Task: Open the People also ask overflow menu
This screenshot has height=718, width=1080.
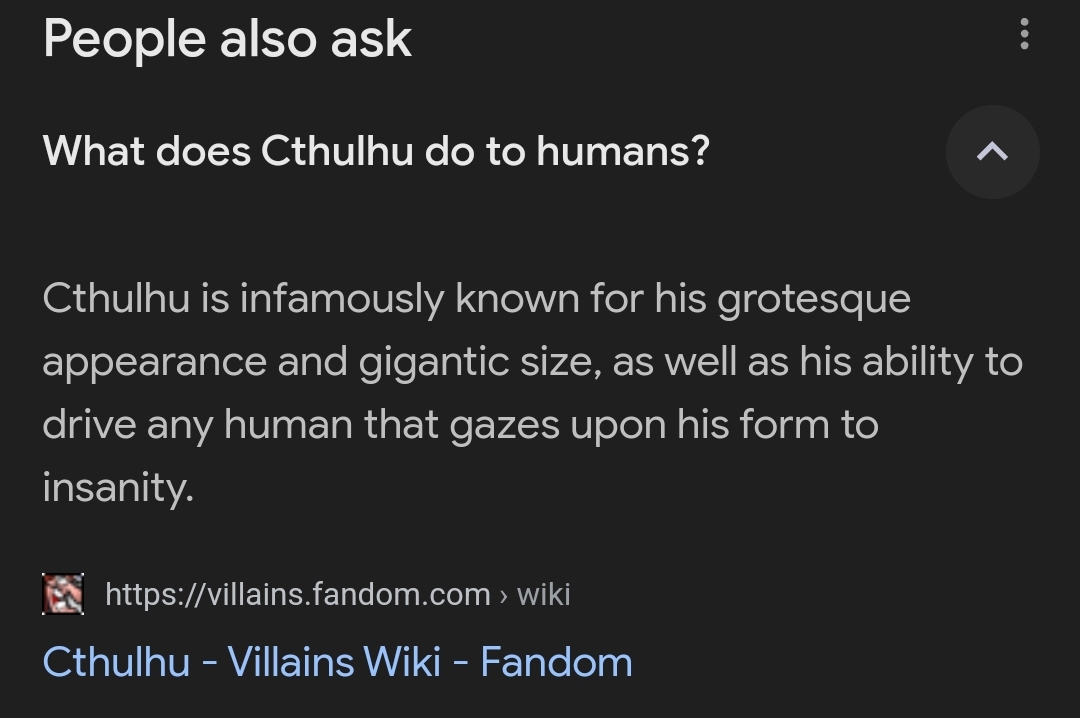Action: click(1024, 34)
